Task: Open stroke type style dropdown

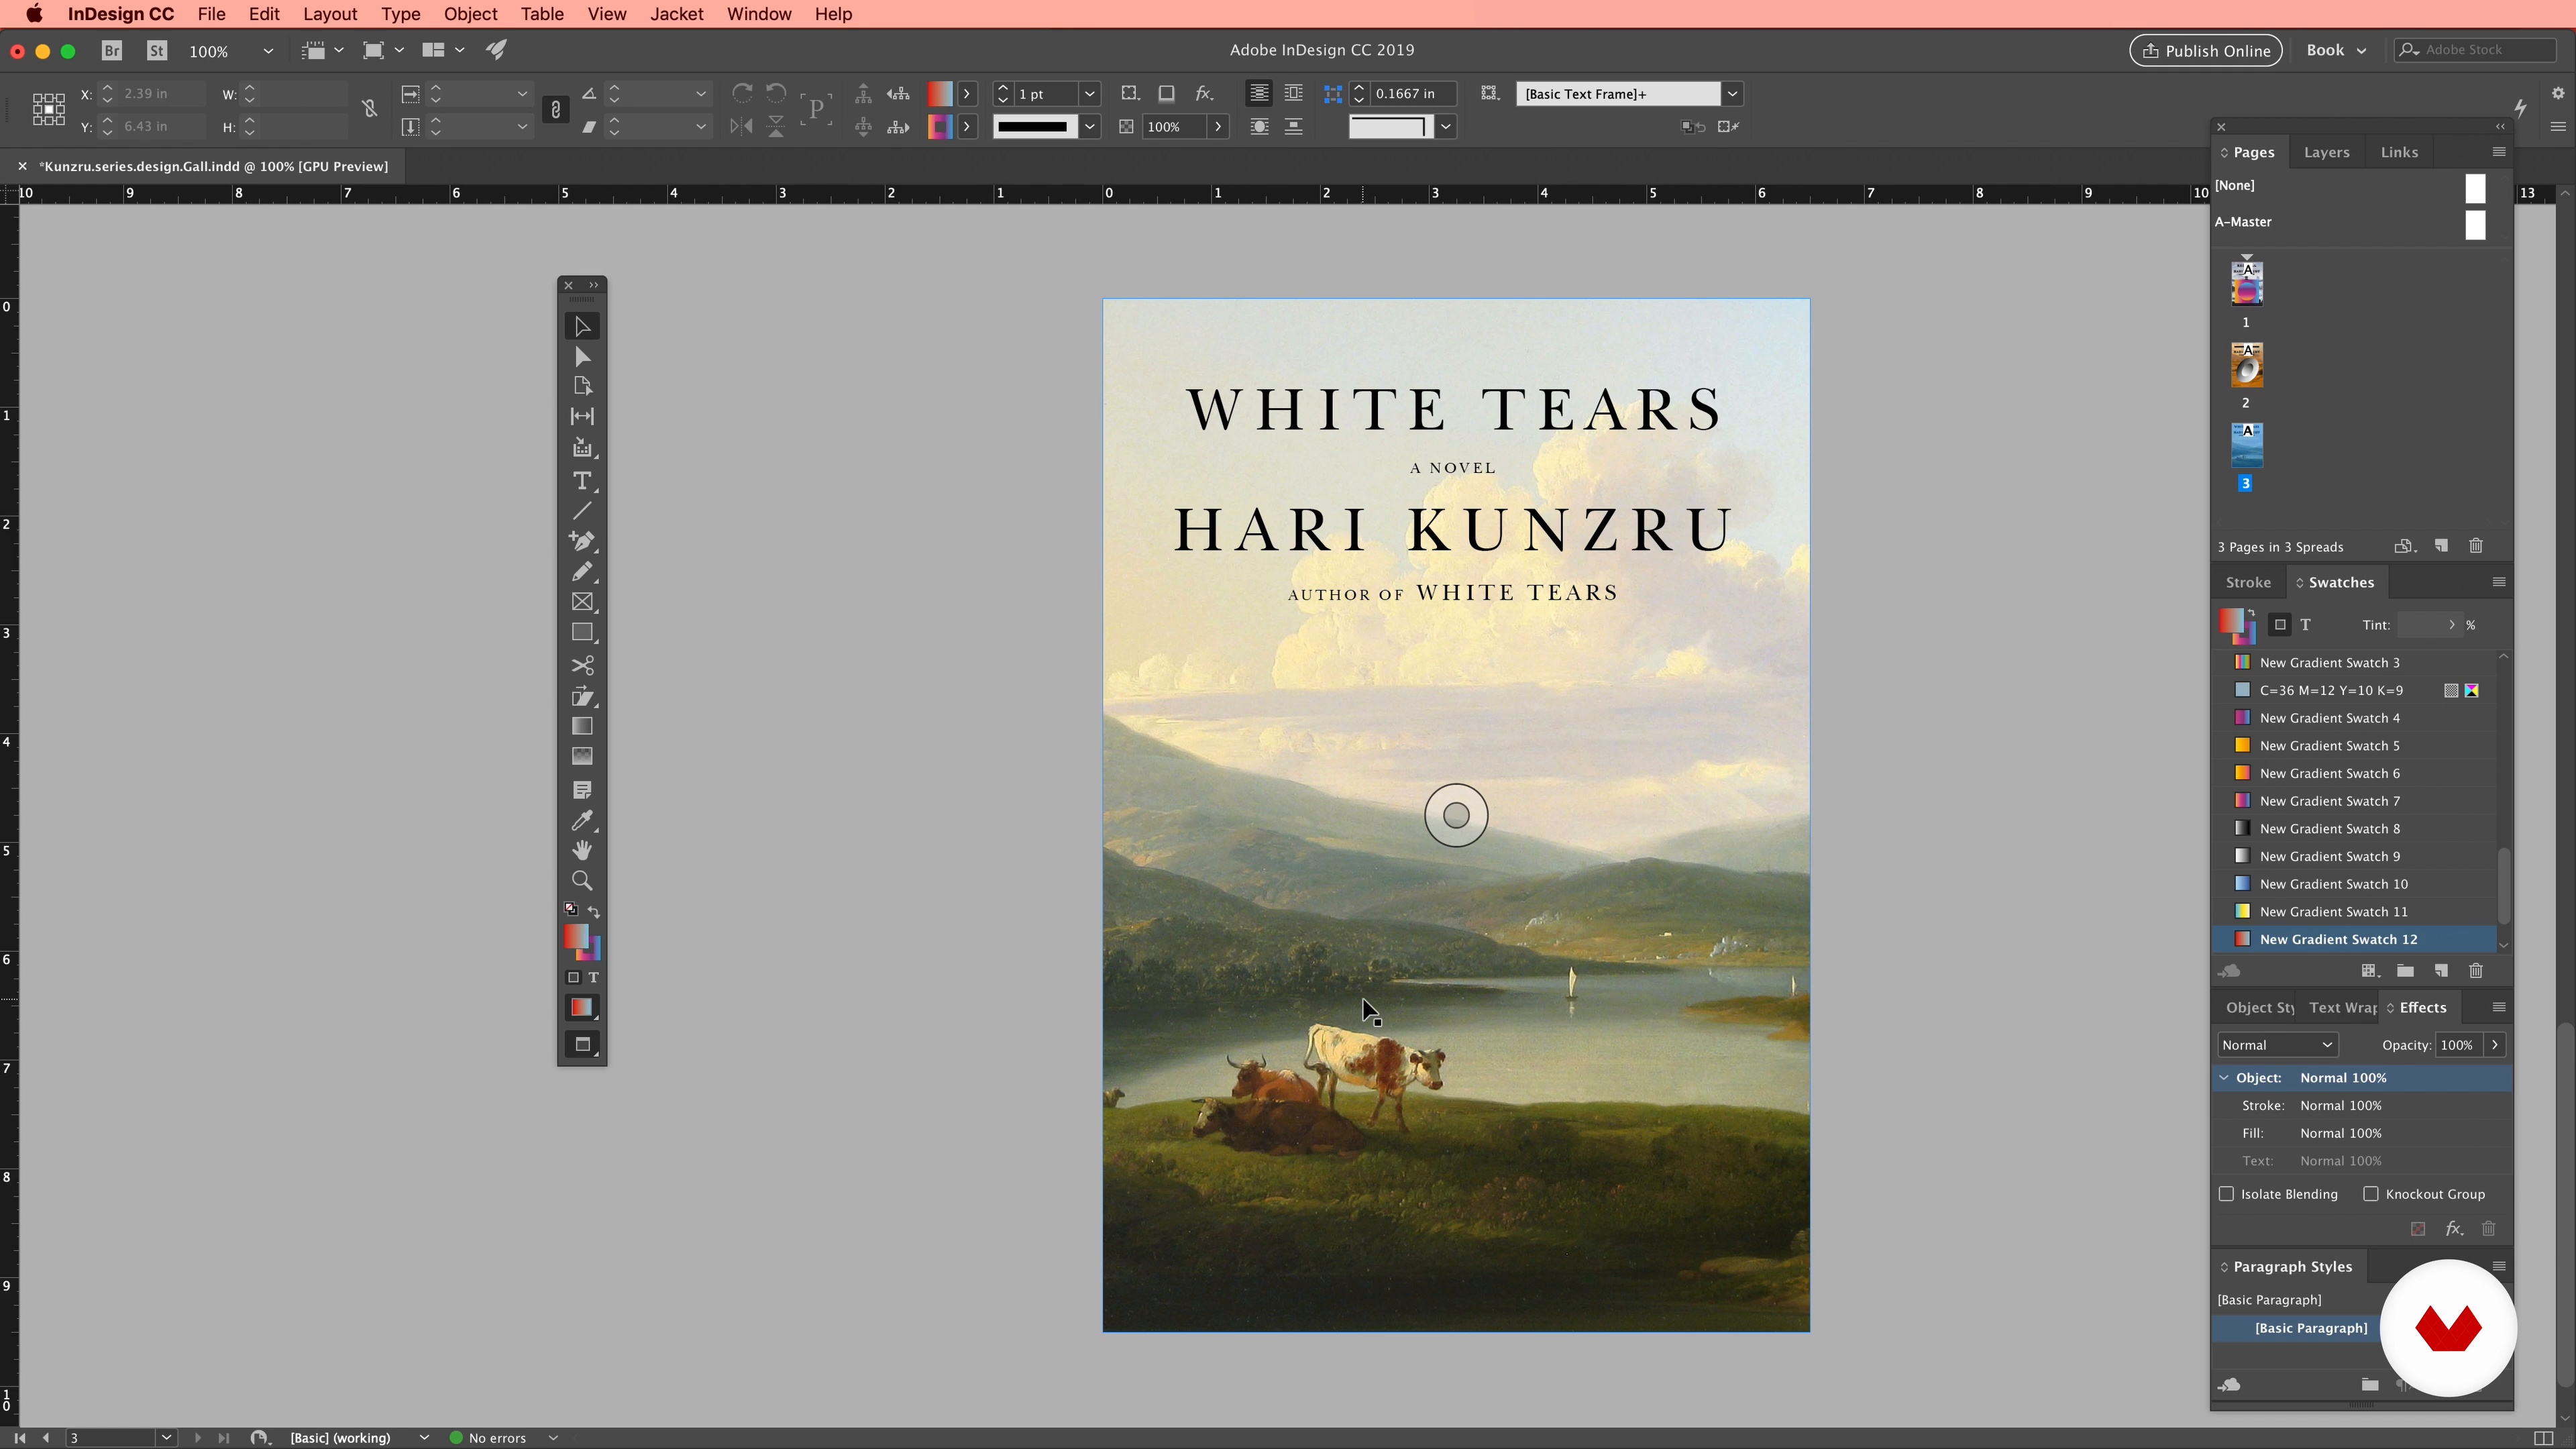Action: pos(1090,127)
